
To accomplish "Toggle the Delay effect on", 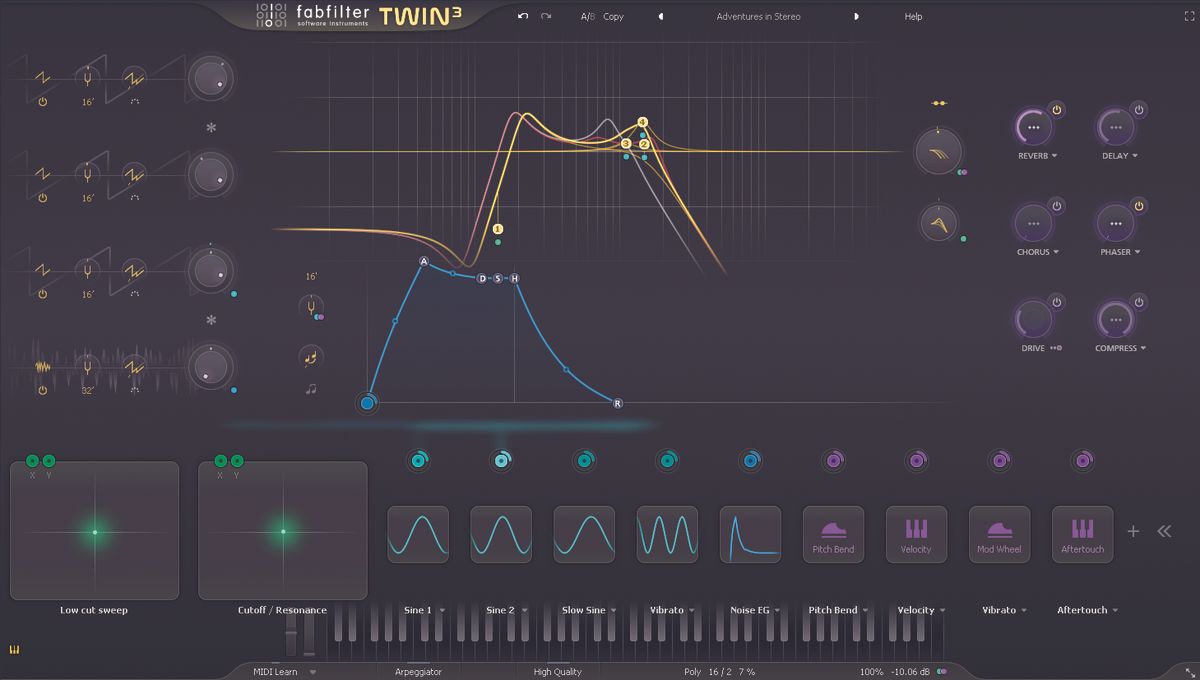I will [x=1139, y=108].
